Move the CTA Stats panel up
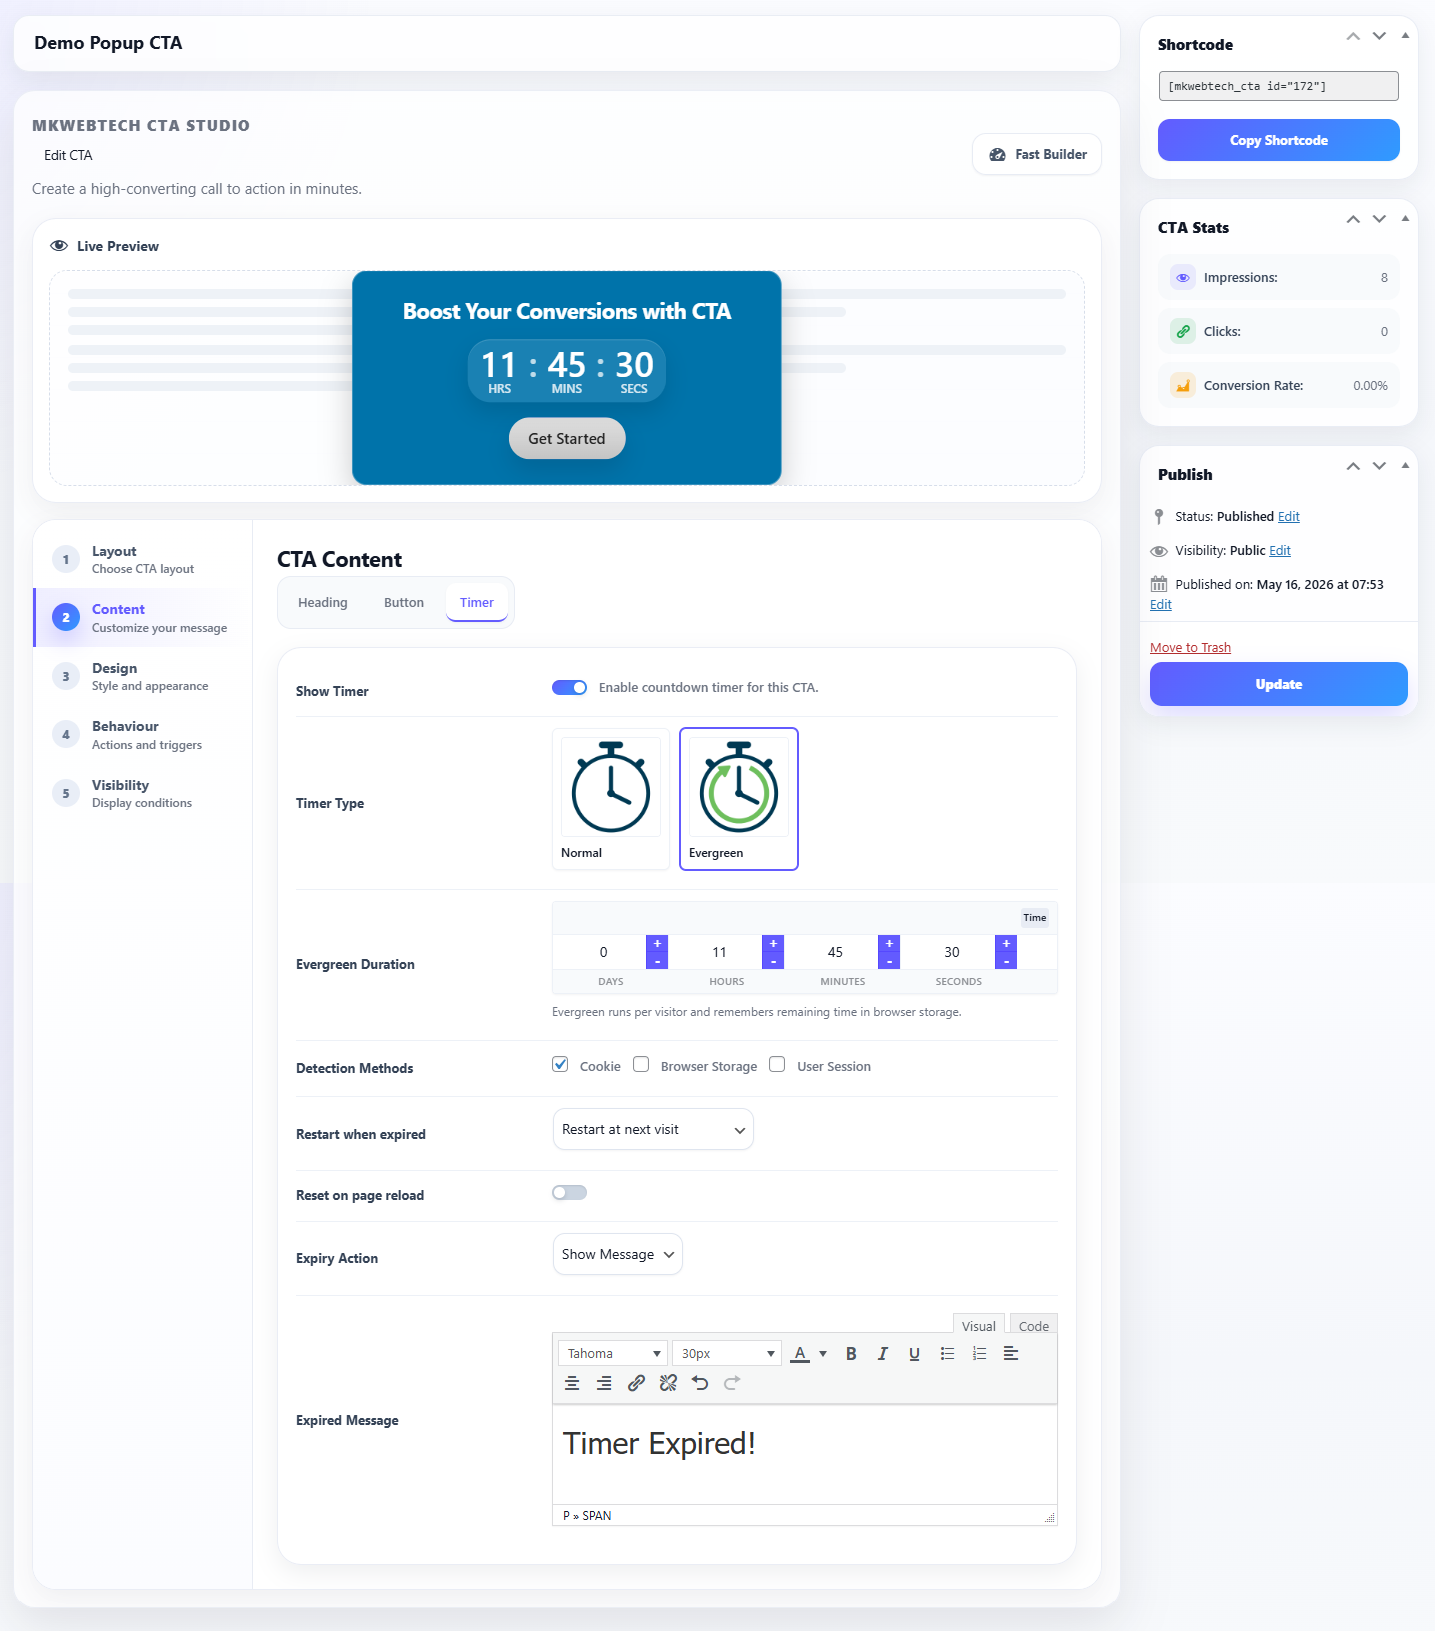The image size is (1435, 1631). pos(1353,219)
